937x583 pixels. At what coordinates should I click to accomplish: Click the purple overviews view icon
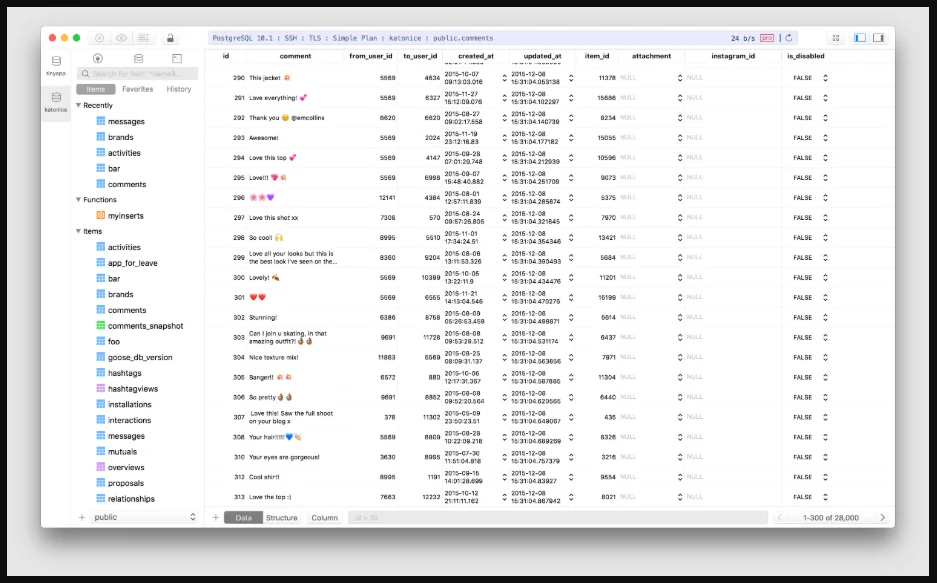100,467
